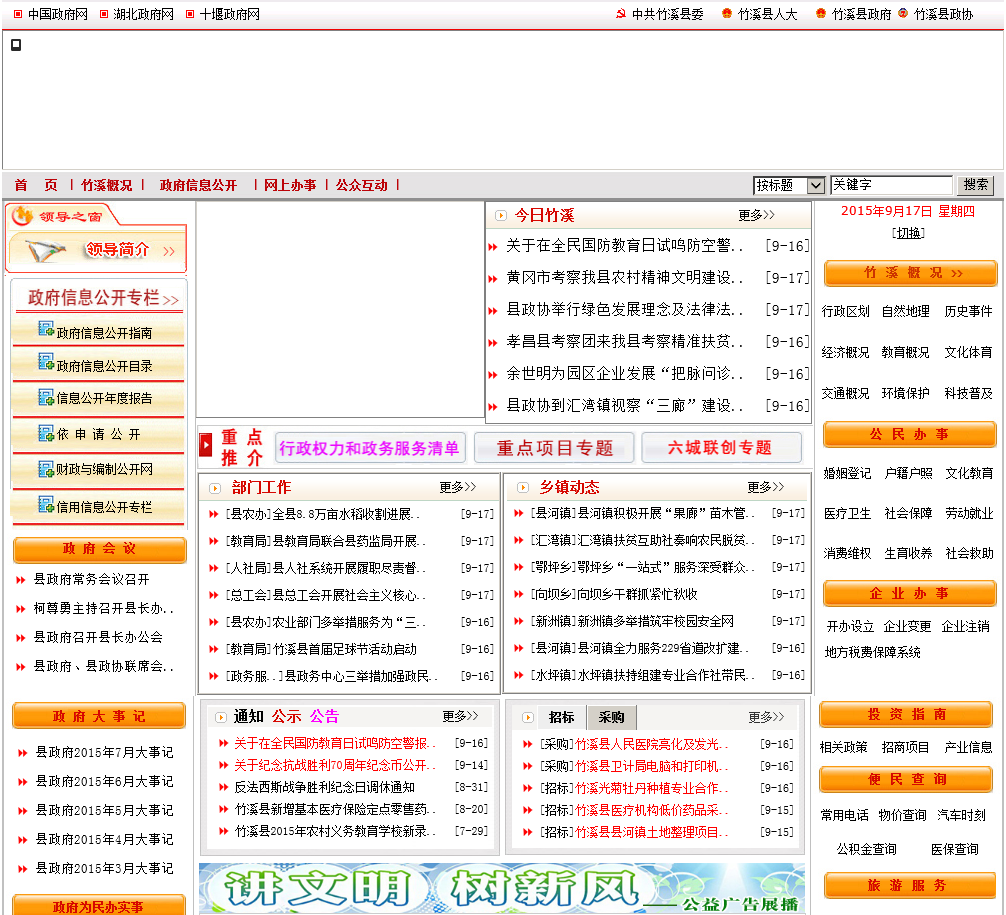Open 网上办事 in the navigation bar

pyautogui.click(x=290, y=185)
